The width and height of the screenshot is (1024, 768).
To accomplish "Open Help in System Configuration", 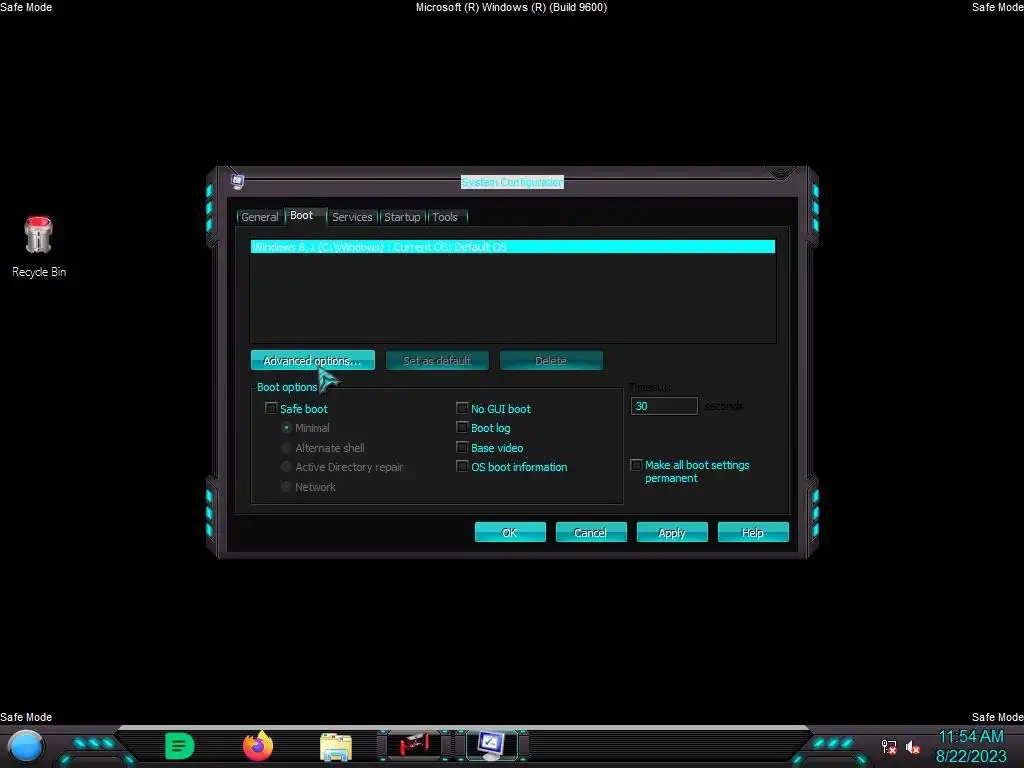I will pos(753,533).
